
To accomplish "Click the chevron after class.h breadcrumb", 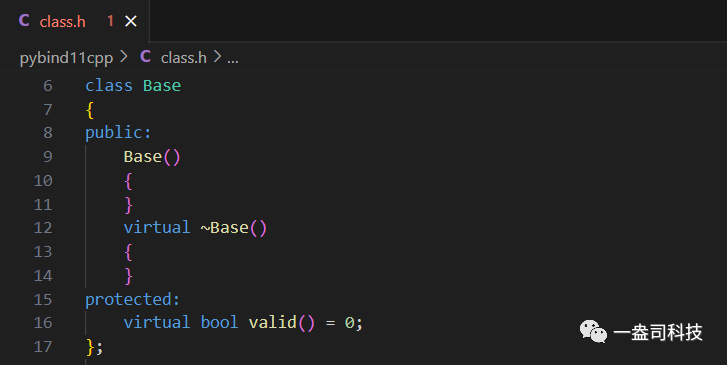I will point(217,57).
